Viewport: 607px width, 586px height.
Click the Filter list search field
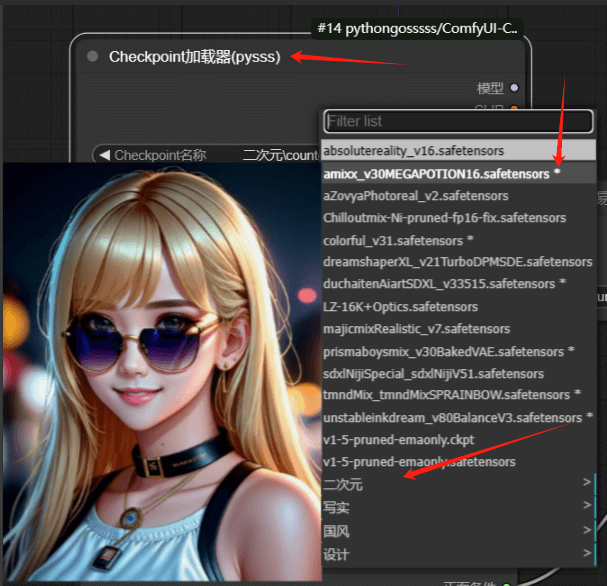click(458, 122)
